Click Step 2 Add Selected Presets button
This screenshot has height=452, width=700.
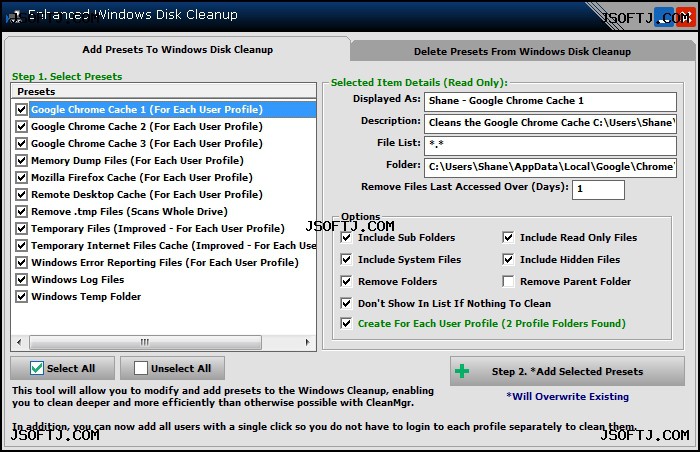tap(567, 371)
